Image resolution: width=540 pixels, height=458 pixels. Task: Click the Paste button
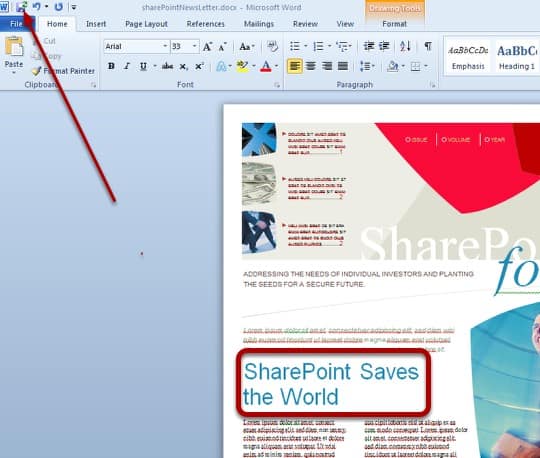coord(14,52)
